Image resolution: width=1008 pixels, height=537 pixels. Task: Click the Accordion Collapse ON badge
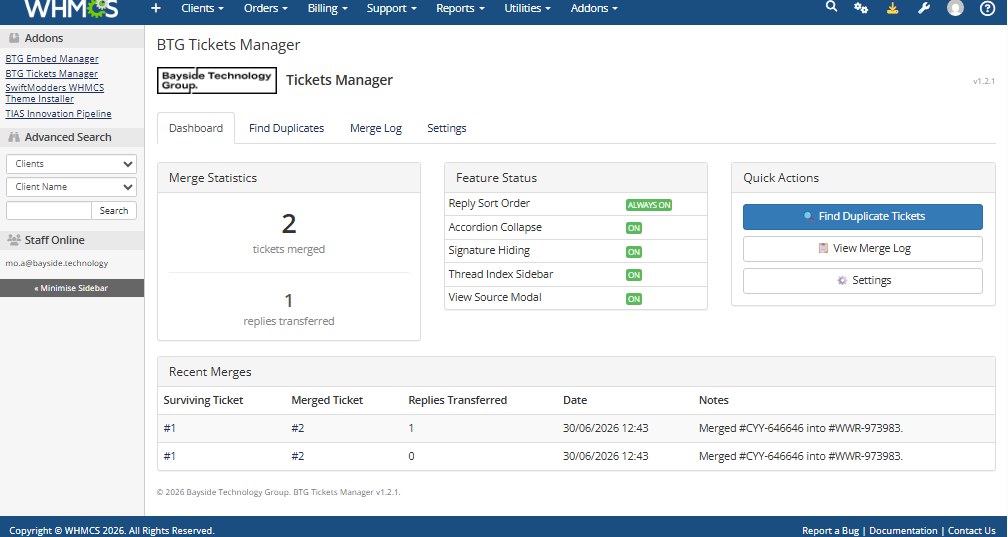click(634, 228)
